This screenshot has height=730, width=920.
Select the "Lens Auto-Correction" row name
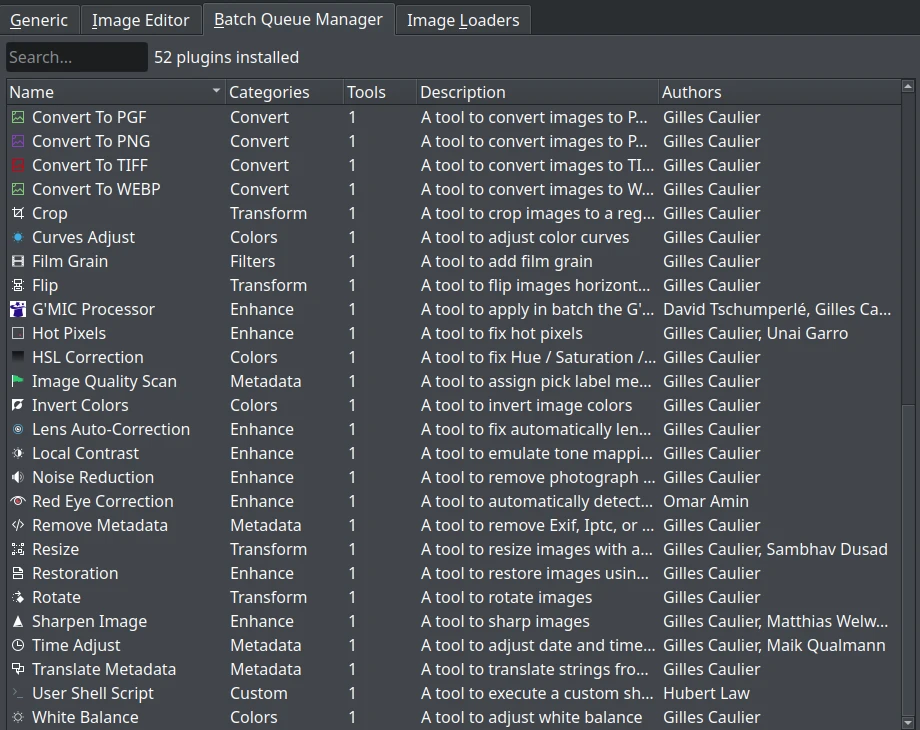(x=111, y=430)
